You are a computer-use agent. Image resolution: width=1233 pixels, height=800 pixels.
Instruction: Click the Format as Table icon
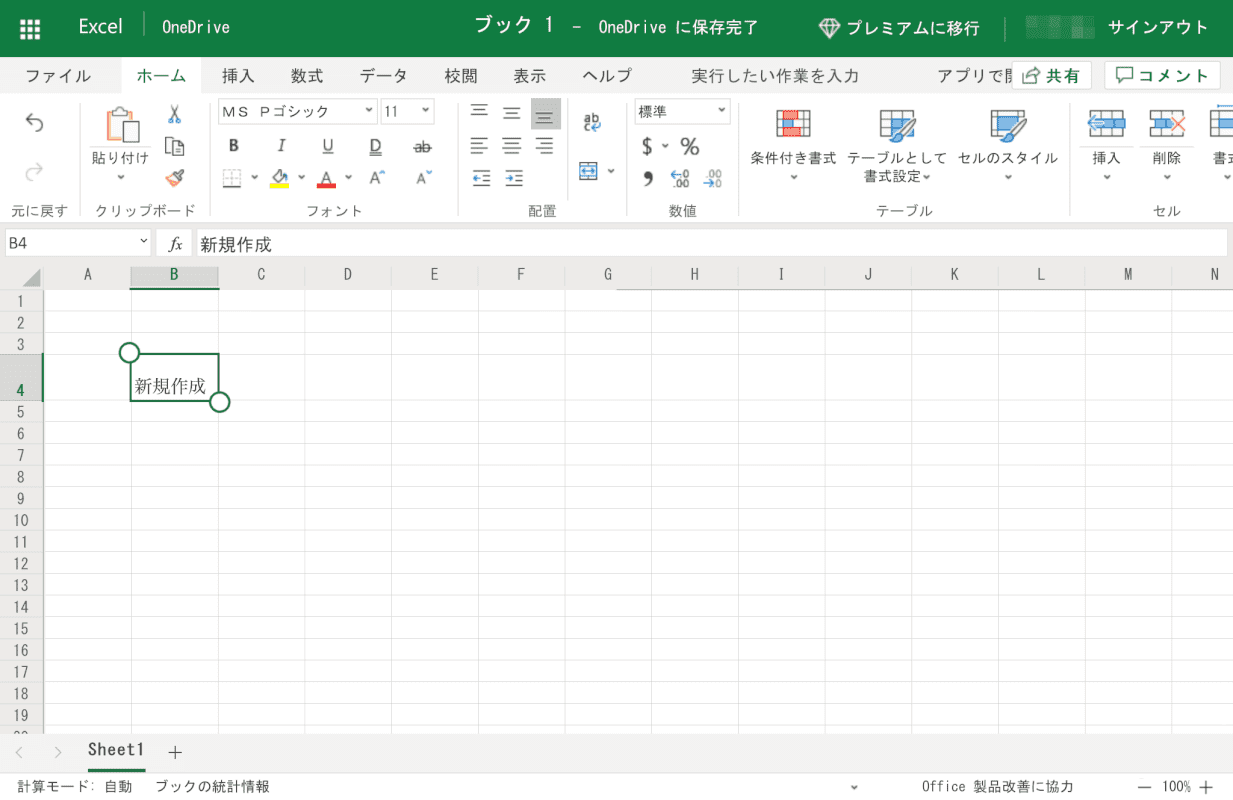pos(897,124)
